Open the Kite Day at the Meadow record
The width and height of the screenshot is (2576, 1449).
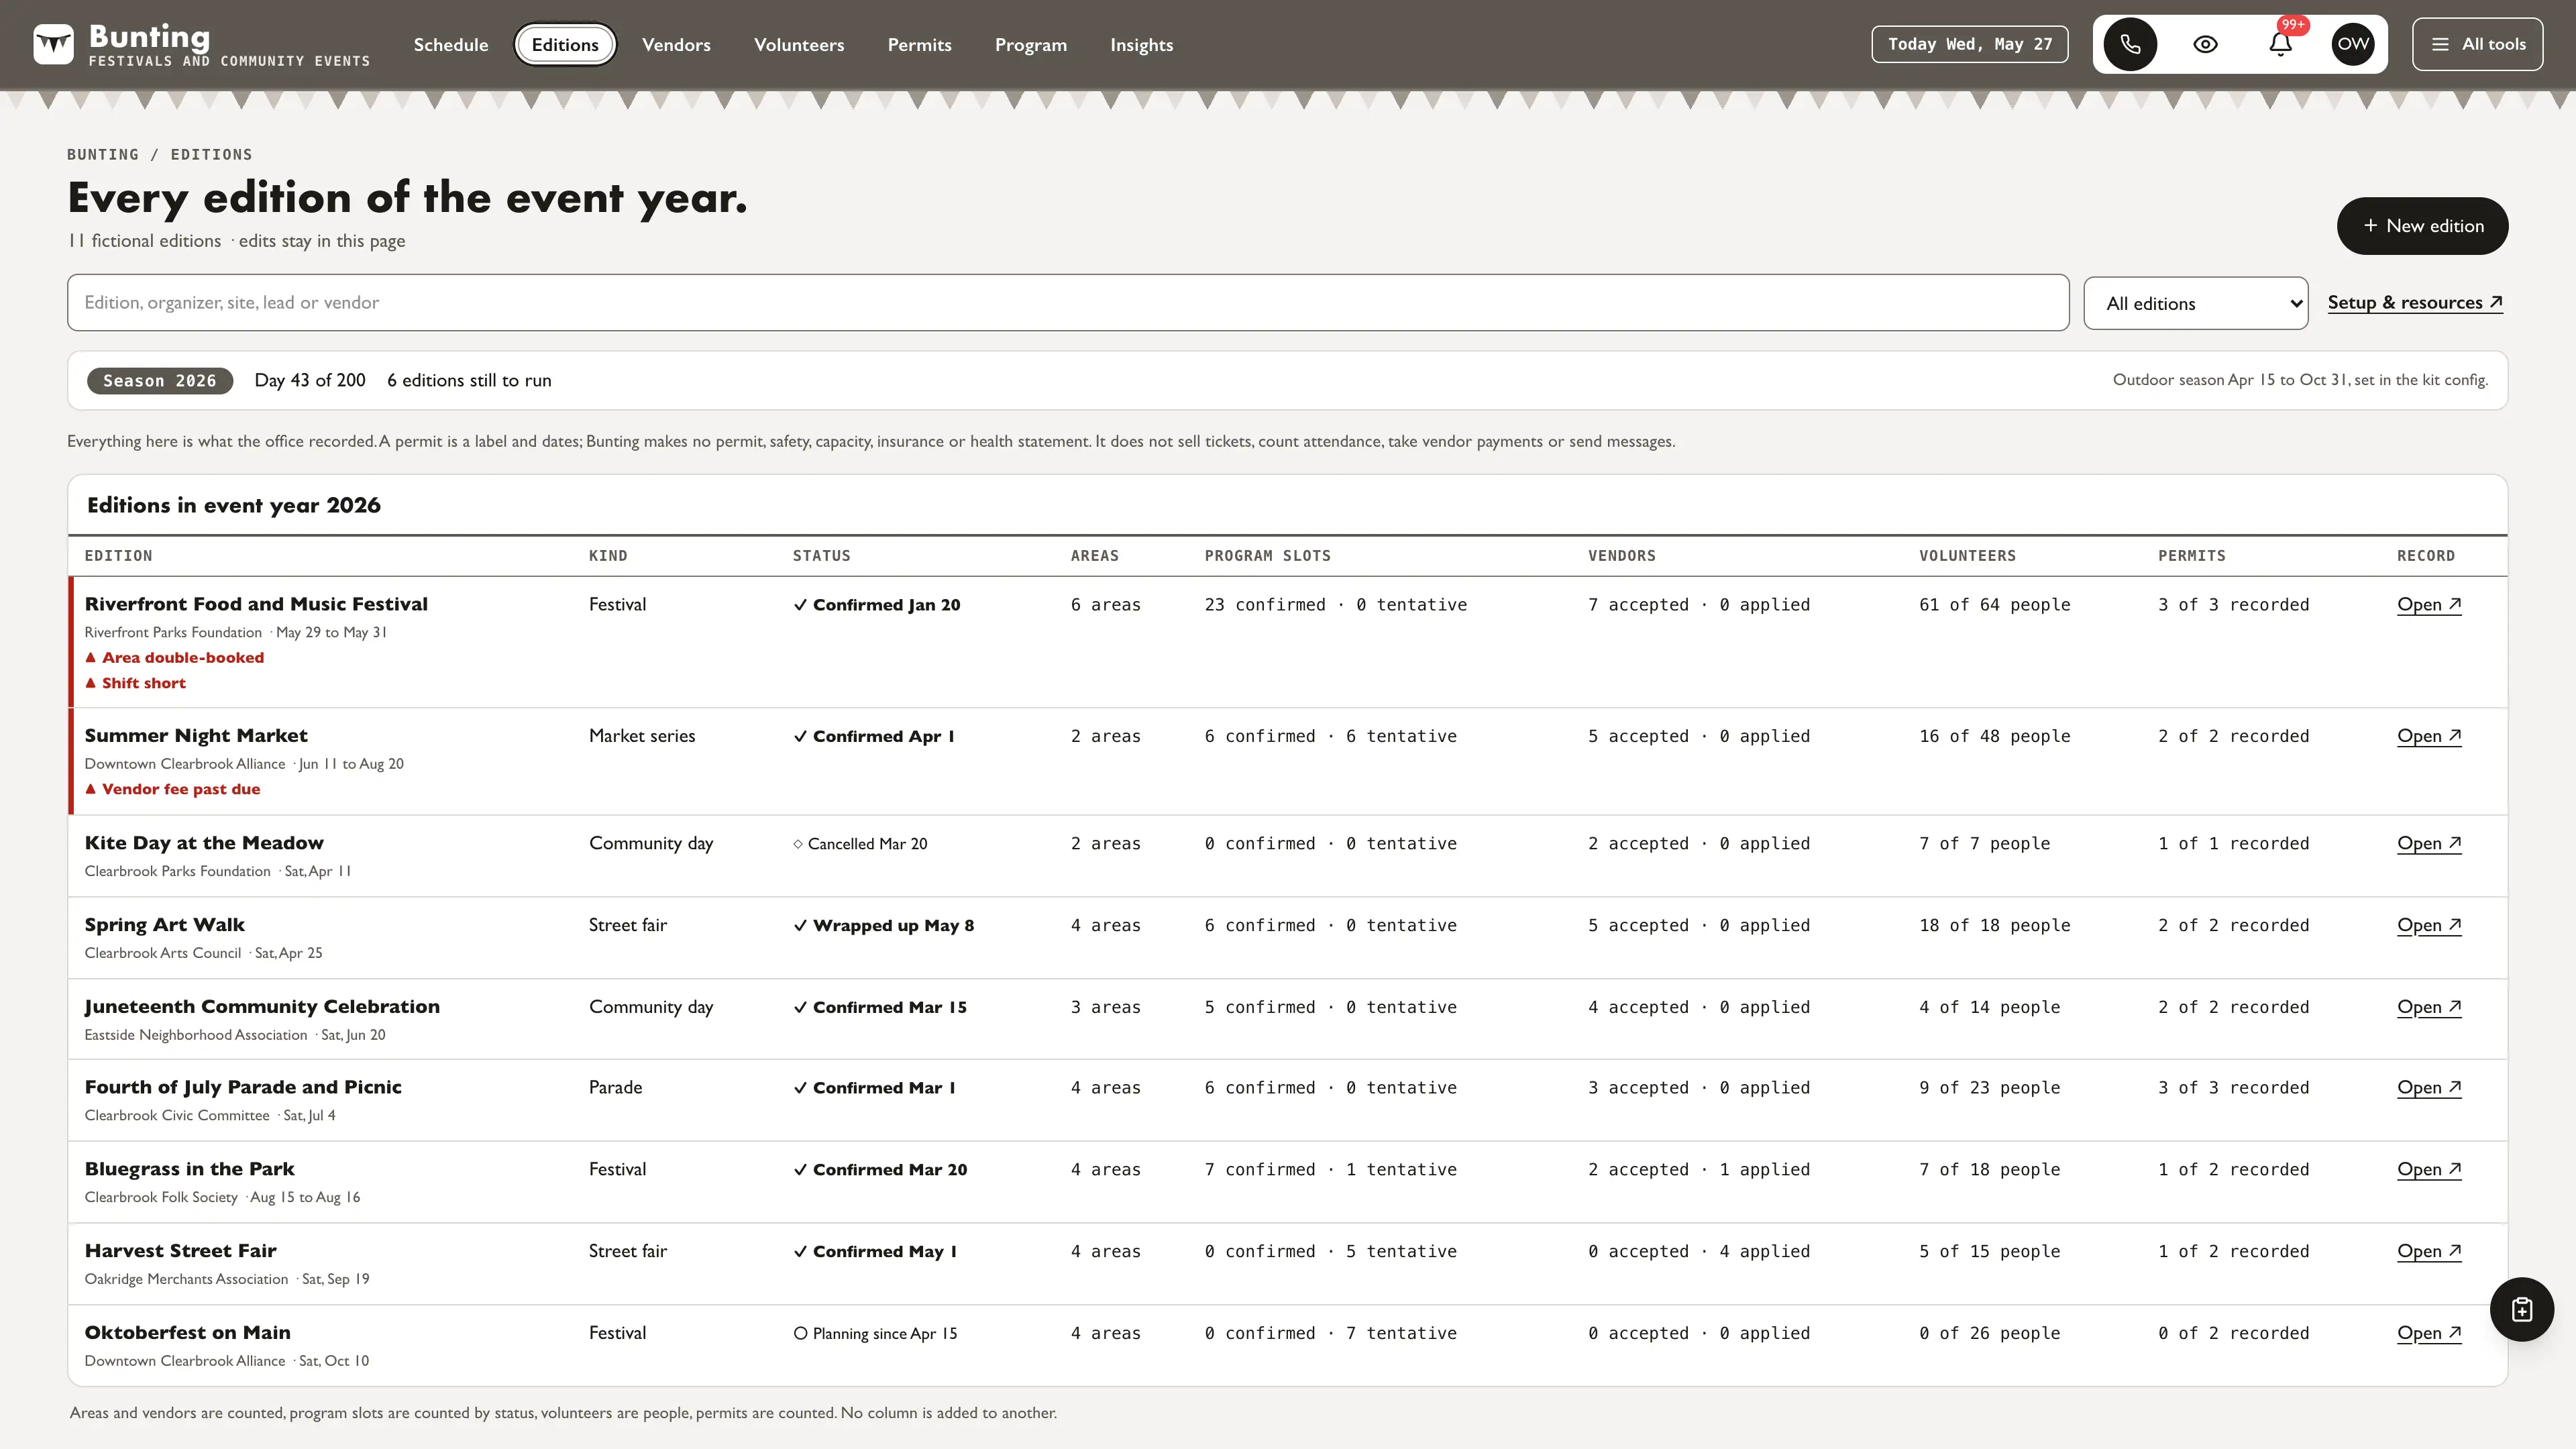2428,843
